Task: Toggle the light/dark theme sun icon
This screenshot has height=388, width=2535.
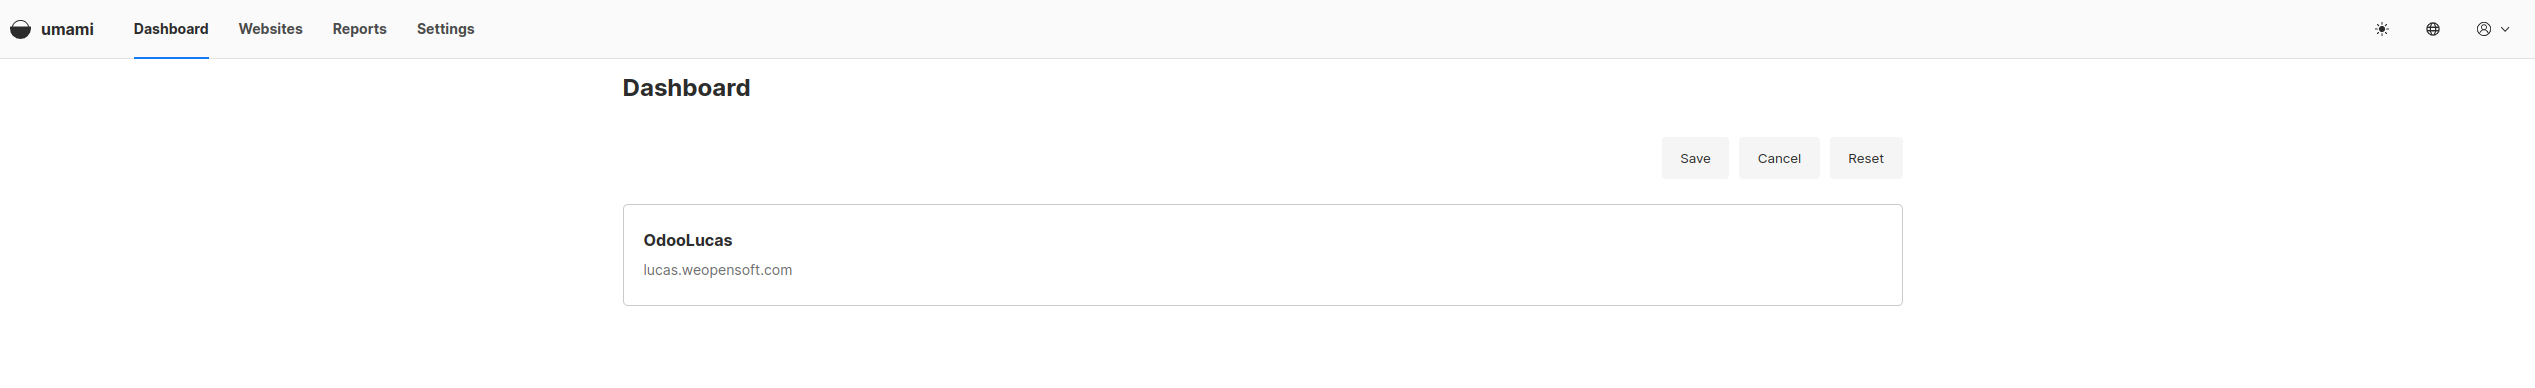Action: pyautogui.click(x=2382, y=29)
